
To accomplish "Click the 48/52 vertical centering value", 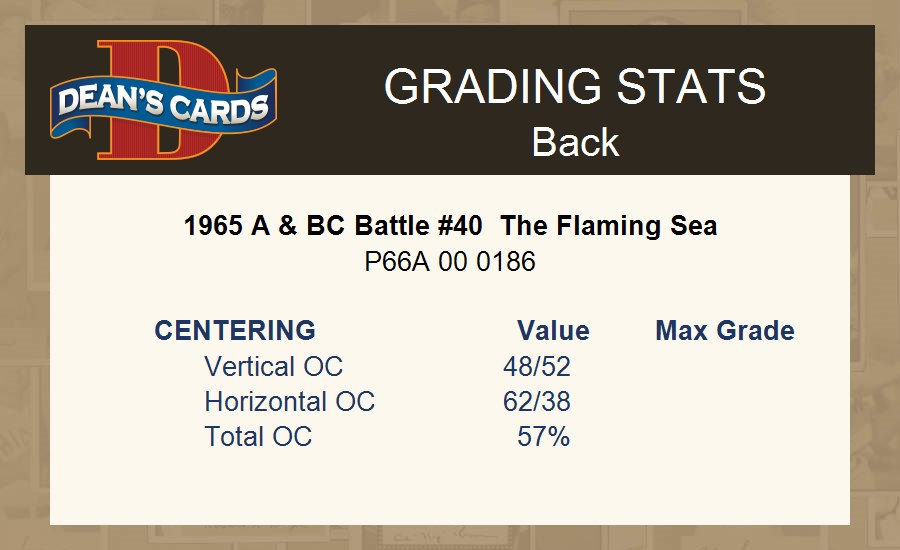I will pyautogui.click(x=537, y=367).
